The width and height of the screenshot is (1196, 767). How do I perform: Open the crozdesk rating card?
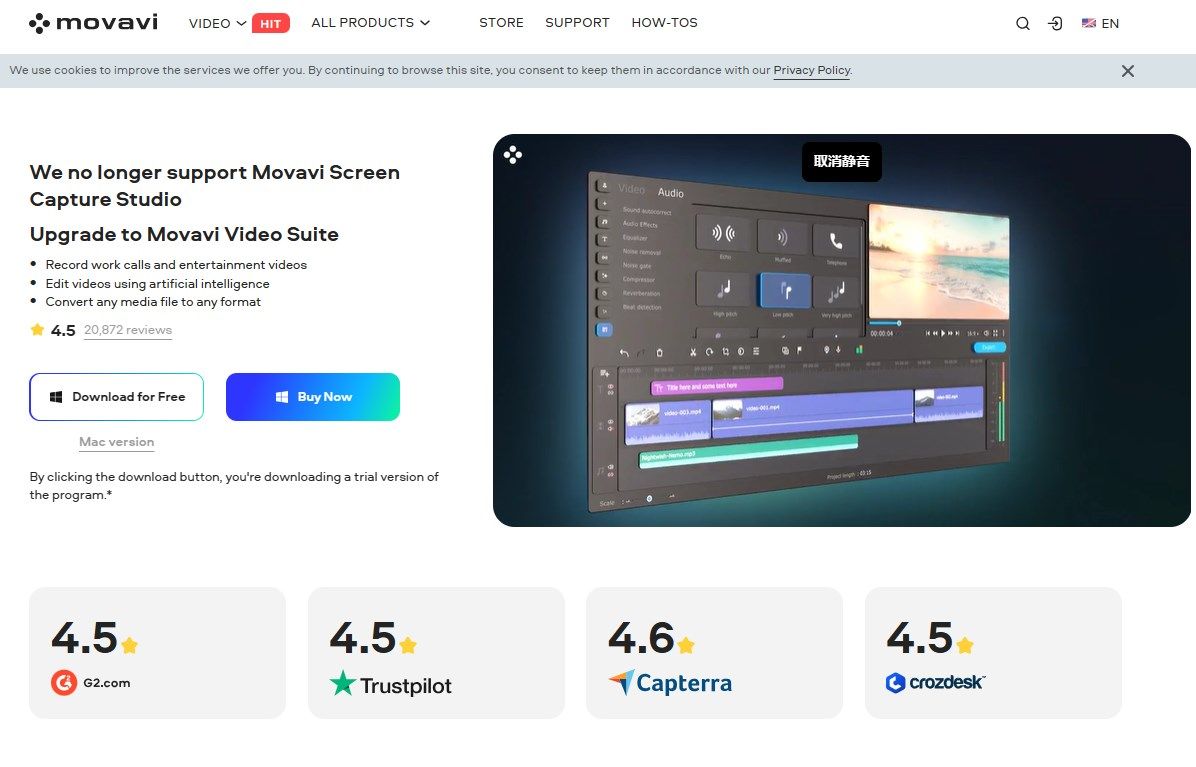pos(993,653)
